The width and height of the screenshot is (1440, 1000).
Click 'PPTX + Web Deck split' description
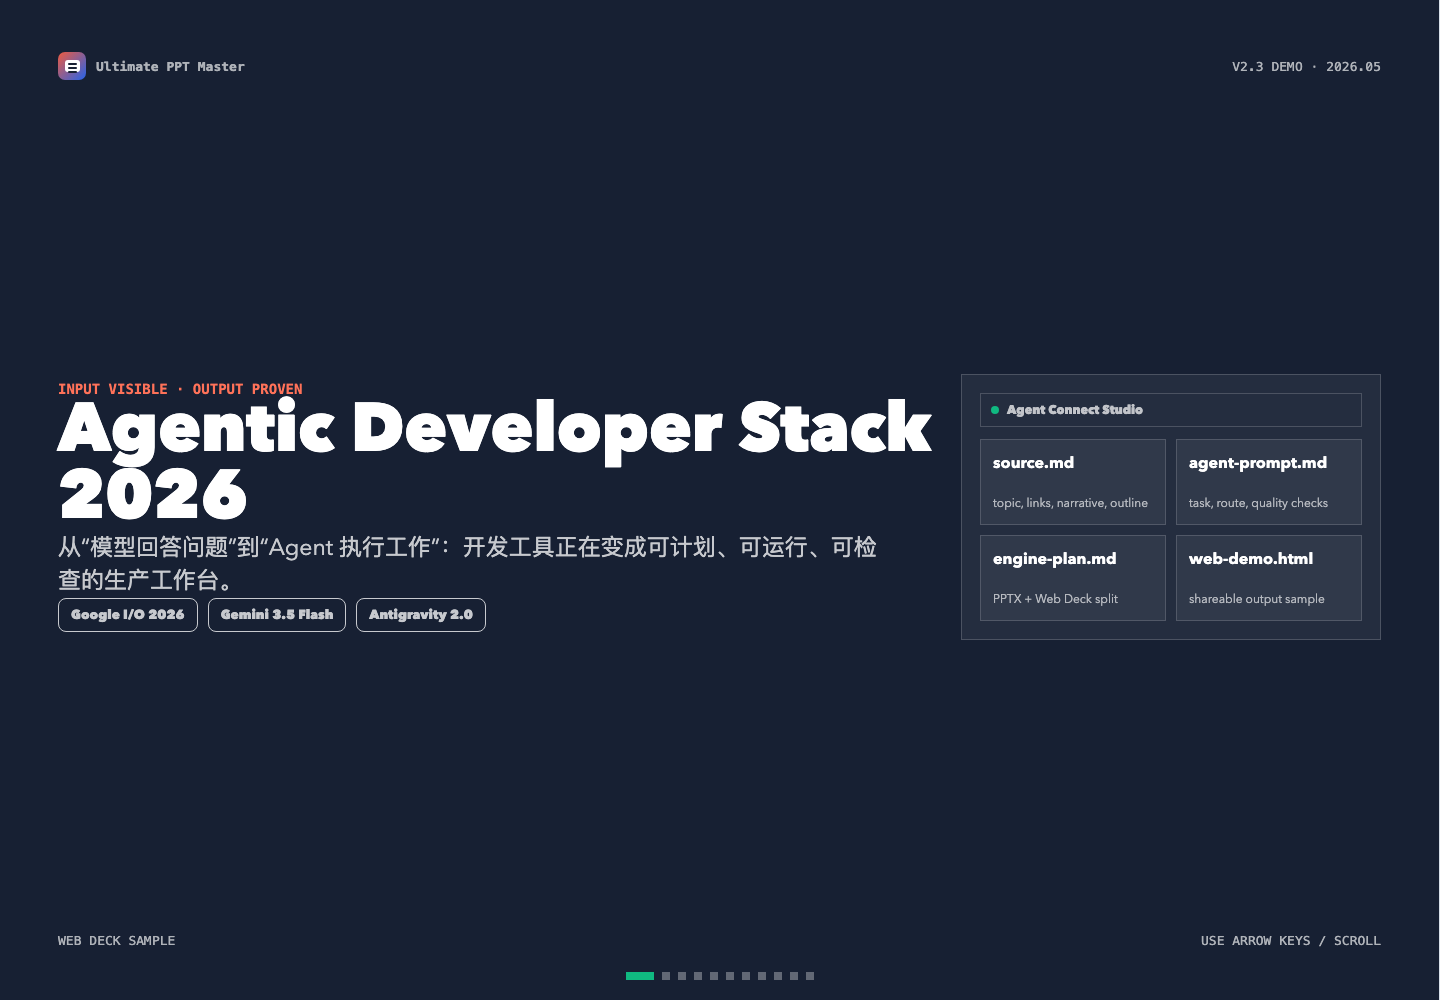click(1055, 599)
